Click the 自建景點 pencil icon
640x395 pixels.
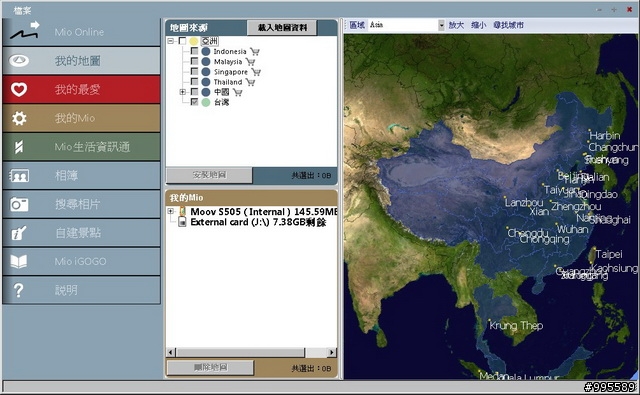point(19,233)
